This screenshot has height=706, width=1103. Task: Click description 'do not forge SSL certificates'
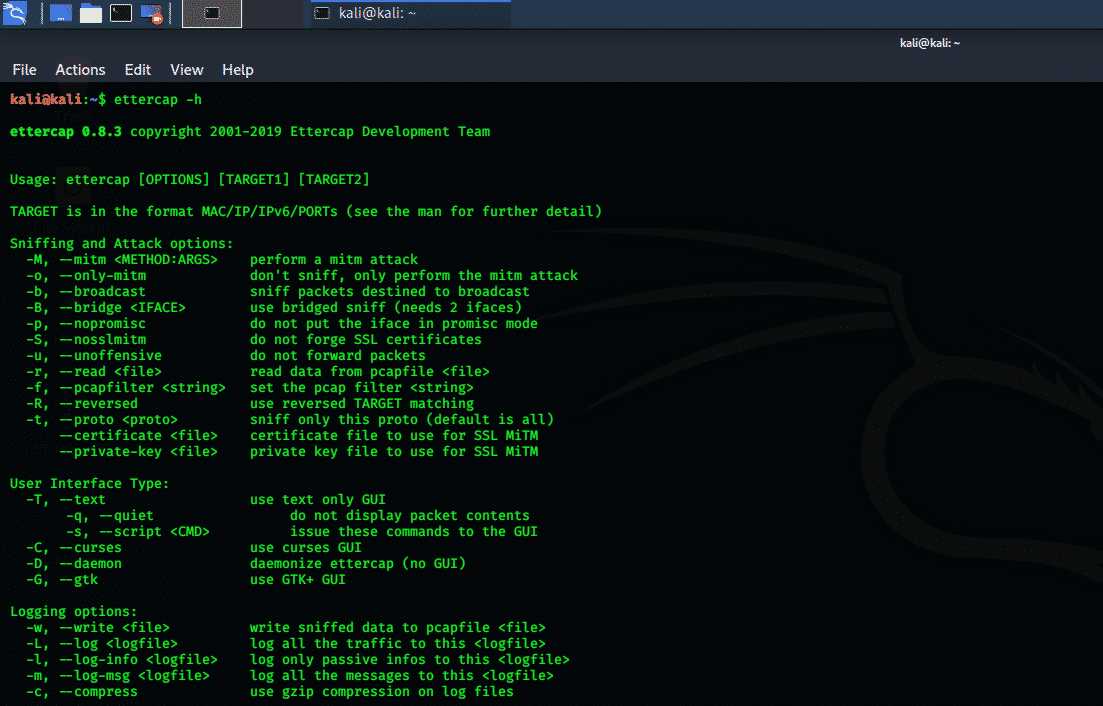(366, 340)
